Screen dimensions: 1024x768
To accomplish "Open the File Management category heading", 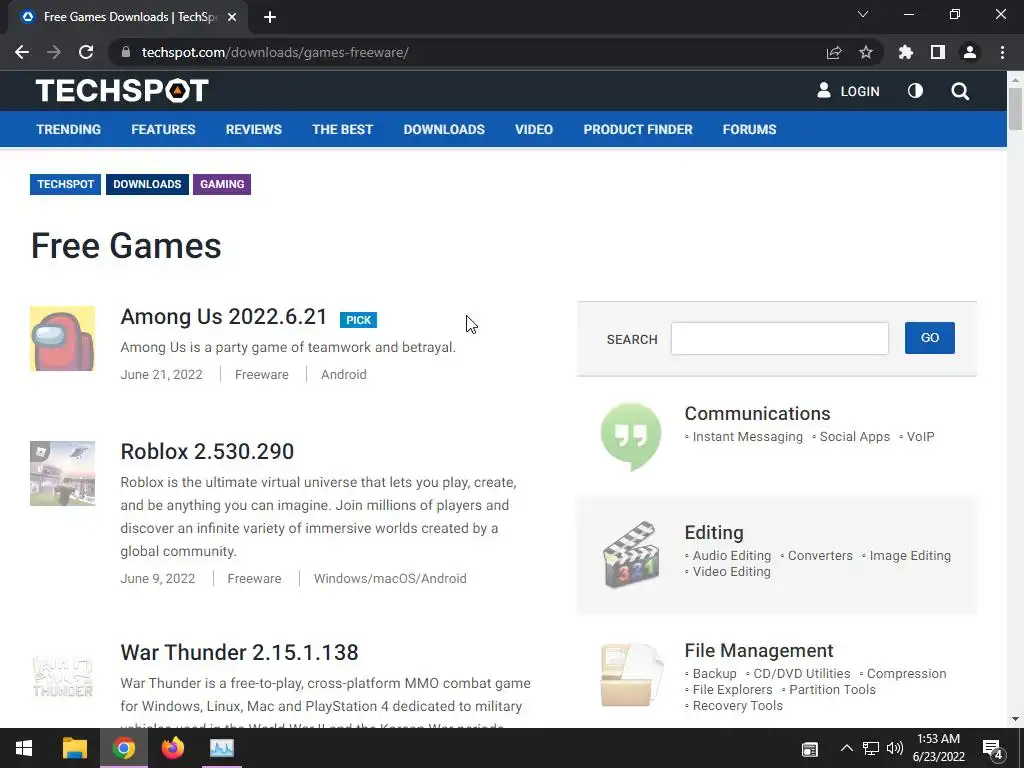I will coord(759,650).
